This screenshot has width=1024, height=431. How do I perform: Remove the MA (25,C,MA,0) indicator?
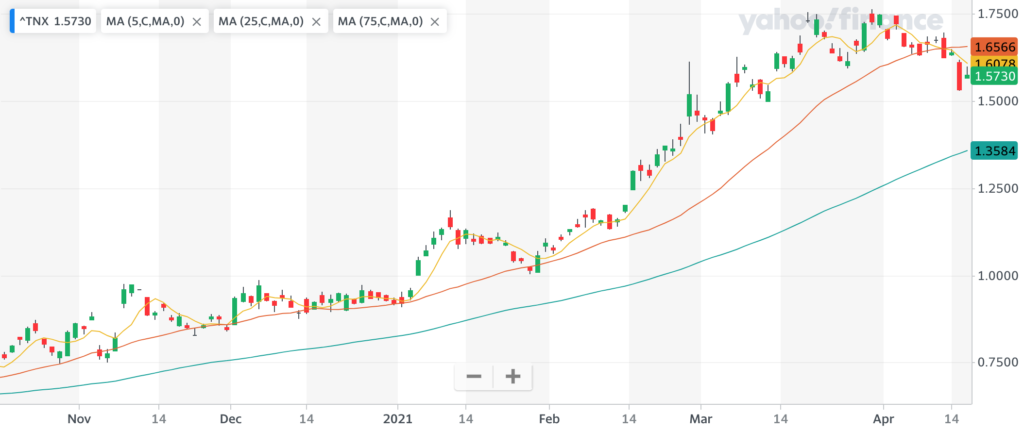click(x=316, y=22)
